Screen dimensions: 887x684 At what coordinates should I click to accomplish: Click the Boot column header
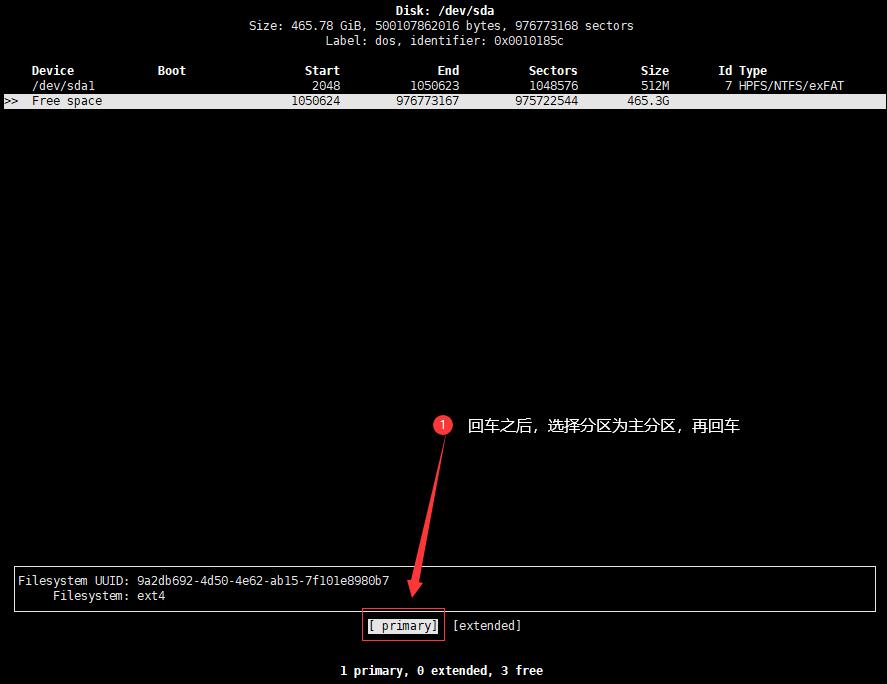[171, 70]
